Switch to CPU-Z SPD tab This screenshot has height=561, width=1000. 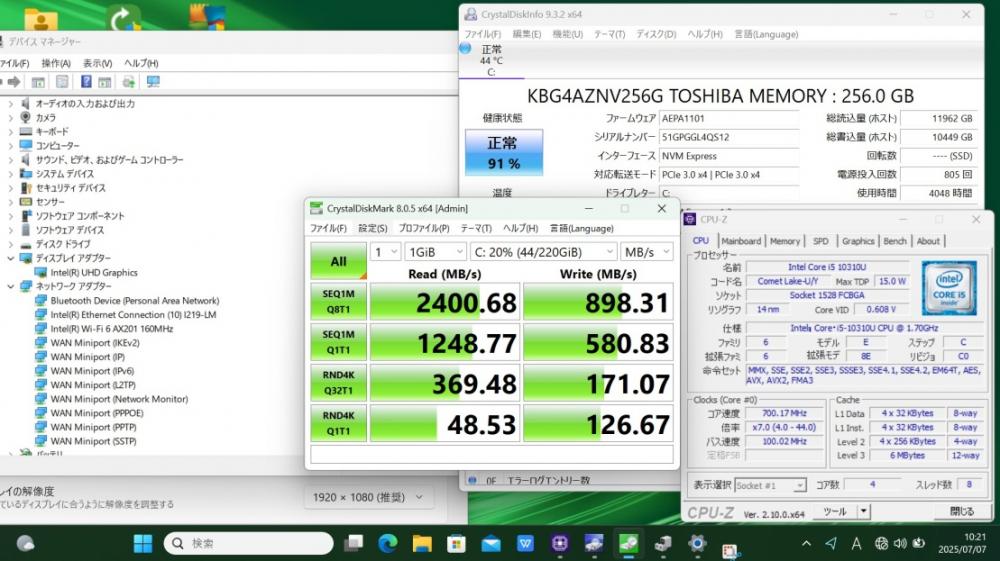pyautogui.click(x=821, y=241)
